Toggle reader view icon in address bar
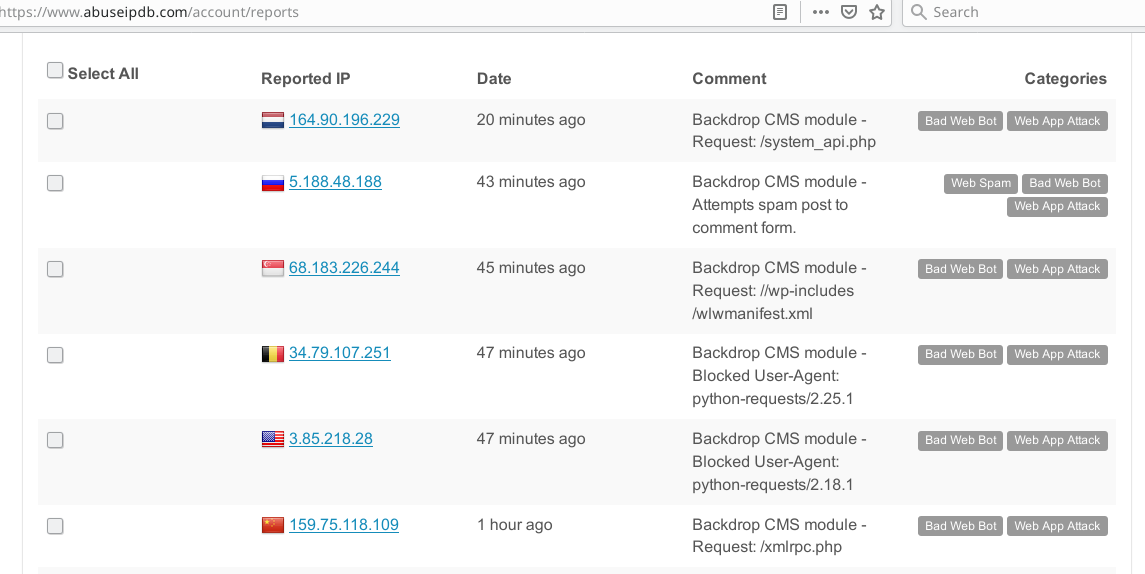The image size is (1145, 574). coord(780,12)
